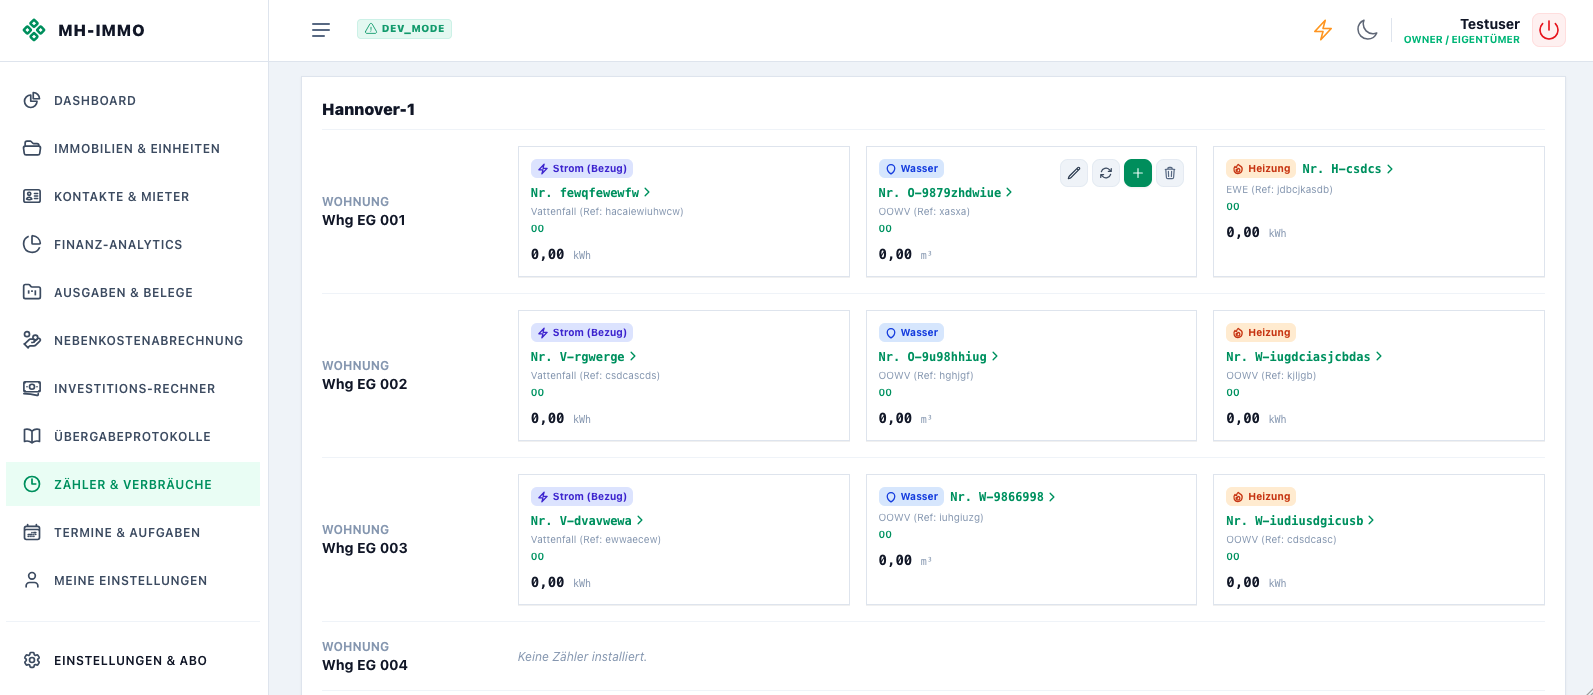Open Einstellungen & Abo
The width and height of the screenshot is (1593, 695).
[133, 660]
